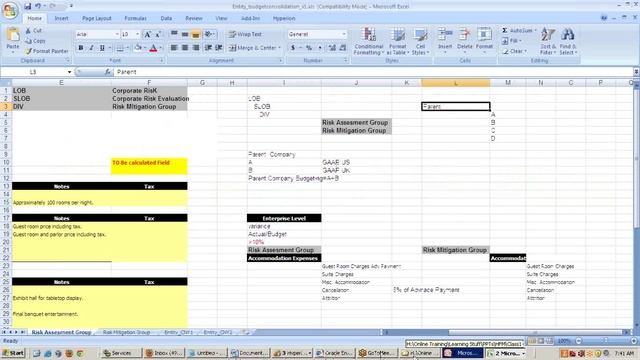Screen dimensions: 640x360
Task: Click Insert cells button
Action: (445, 41)
